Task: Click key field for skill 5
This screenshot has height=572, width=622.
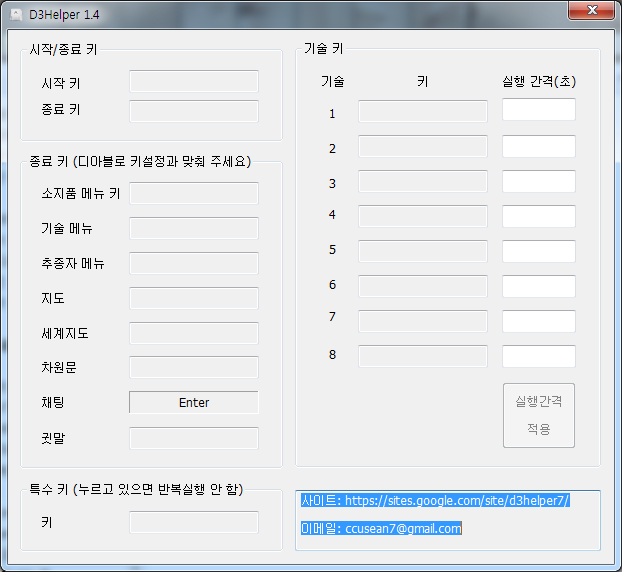Action: [x=423, y=251]
